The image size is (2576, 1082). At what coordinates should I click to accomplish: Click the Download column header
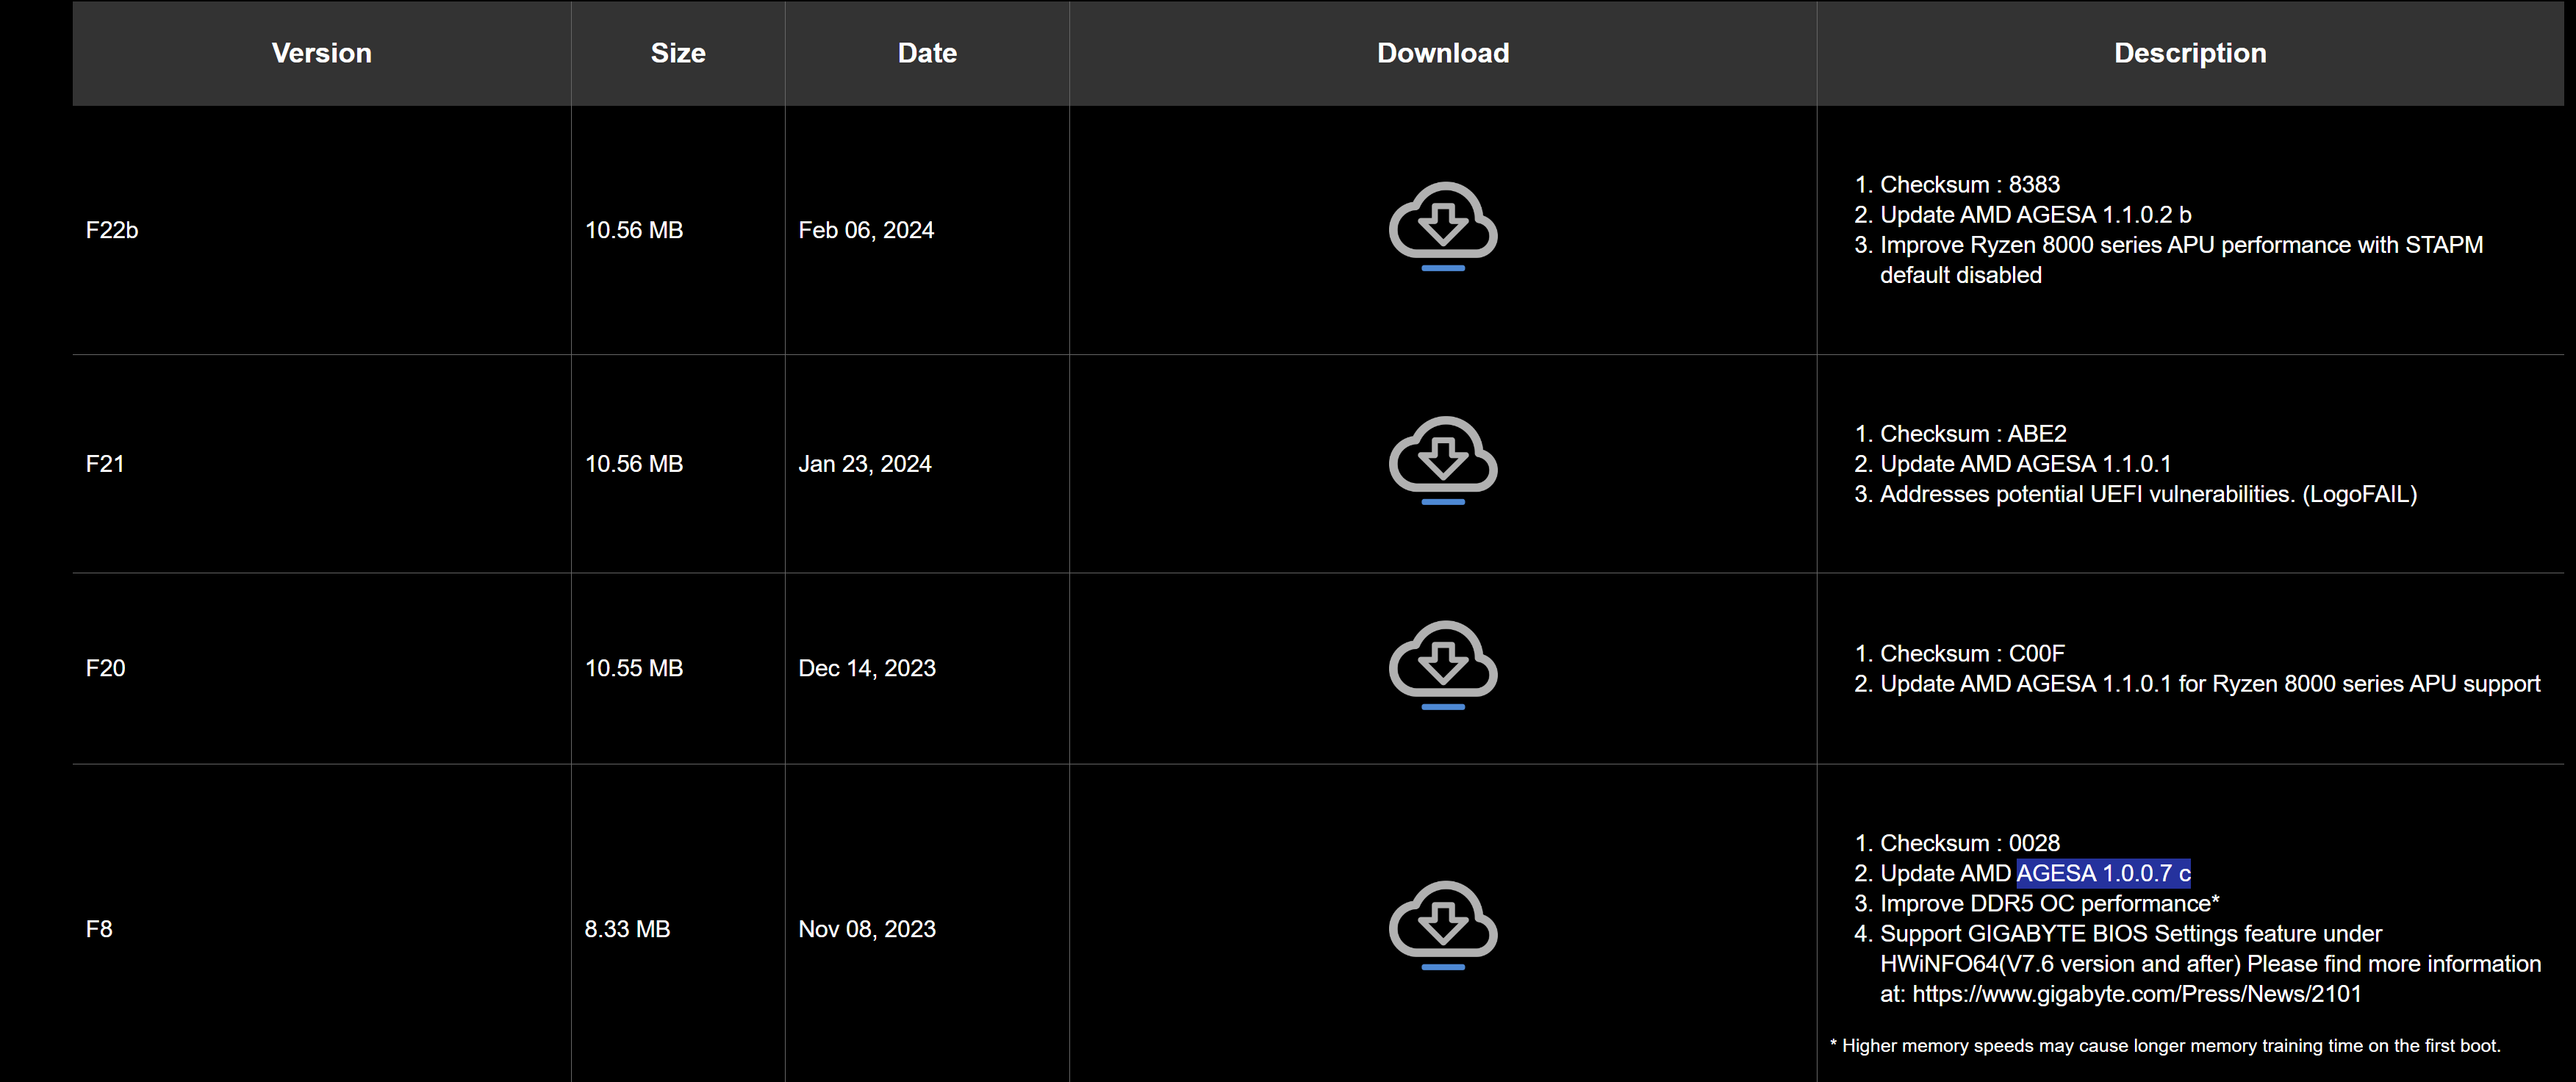[x=1442, y=53]
